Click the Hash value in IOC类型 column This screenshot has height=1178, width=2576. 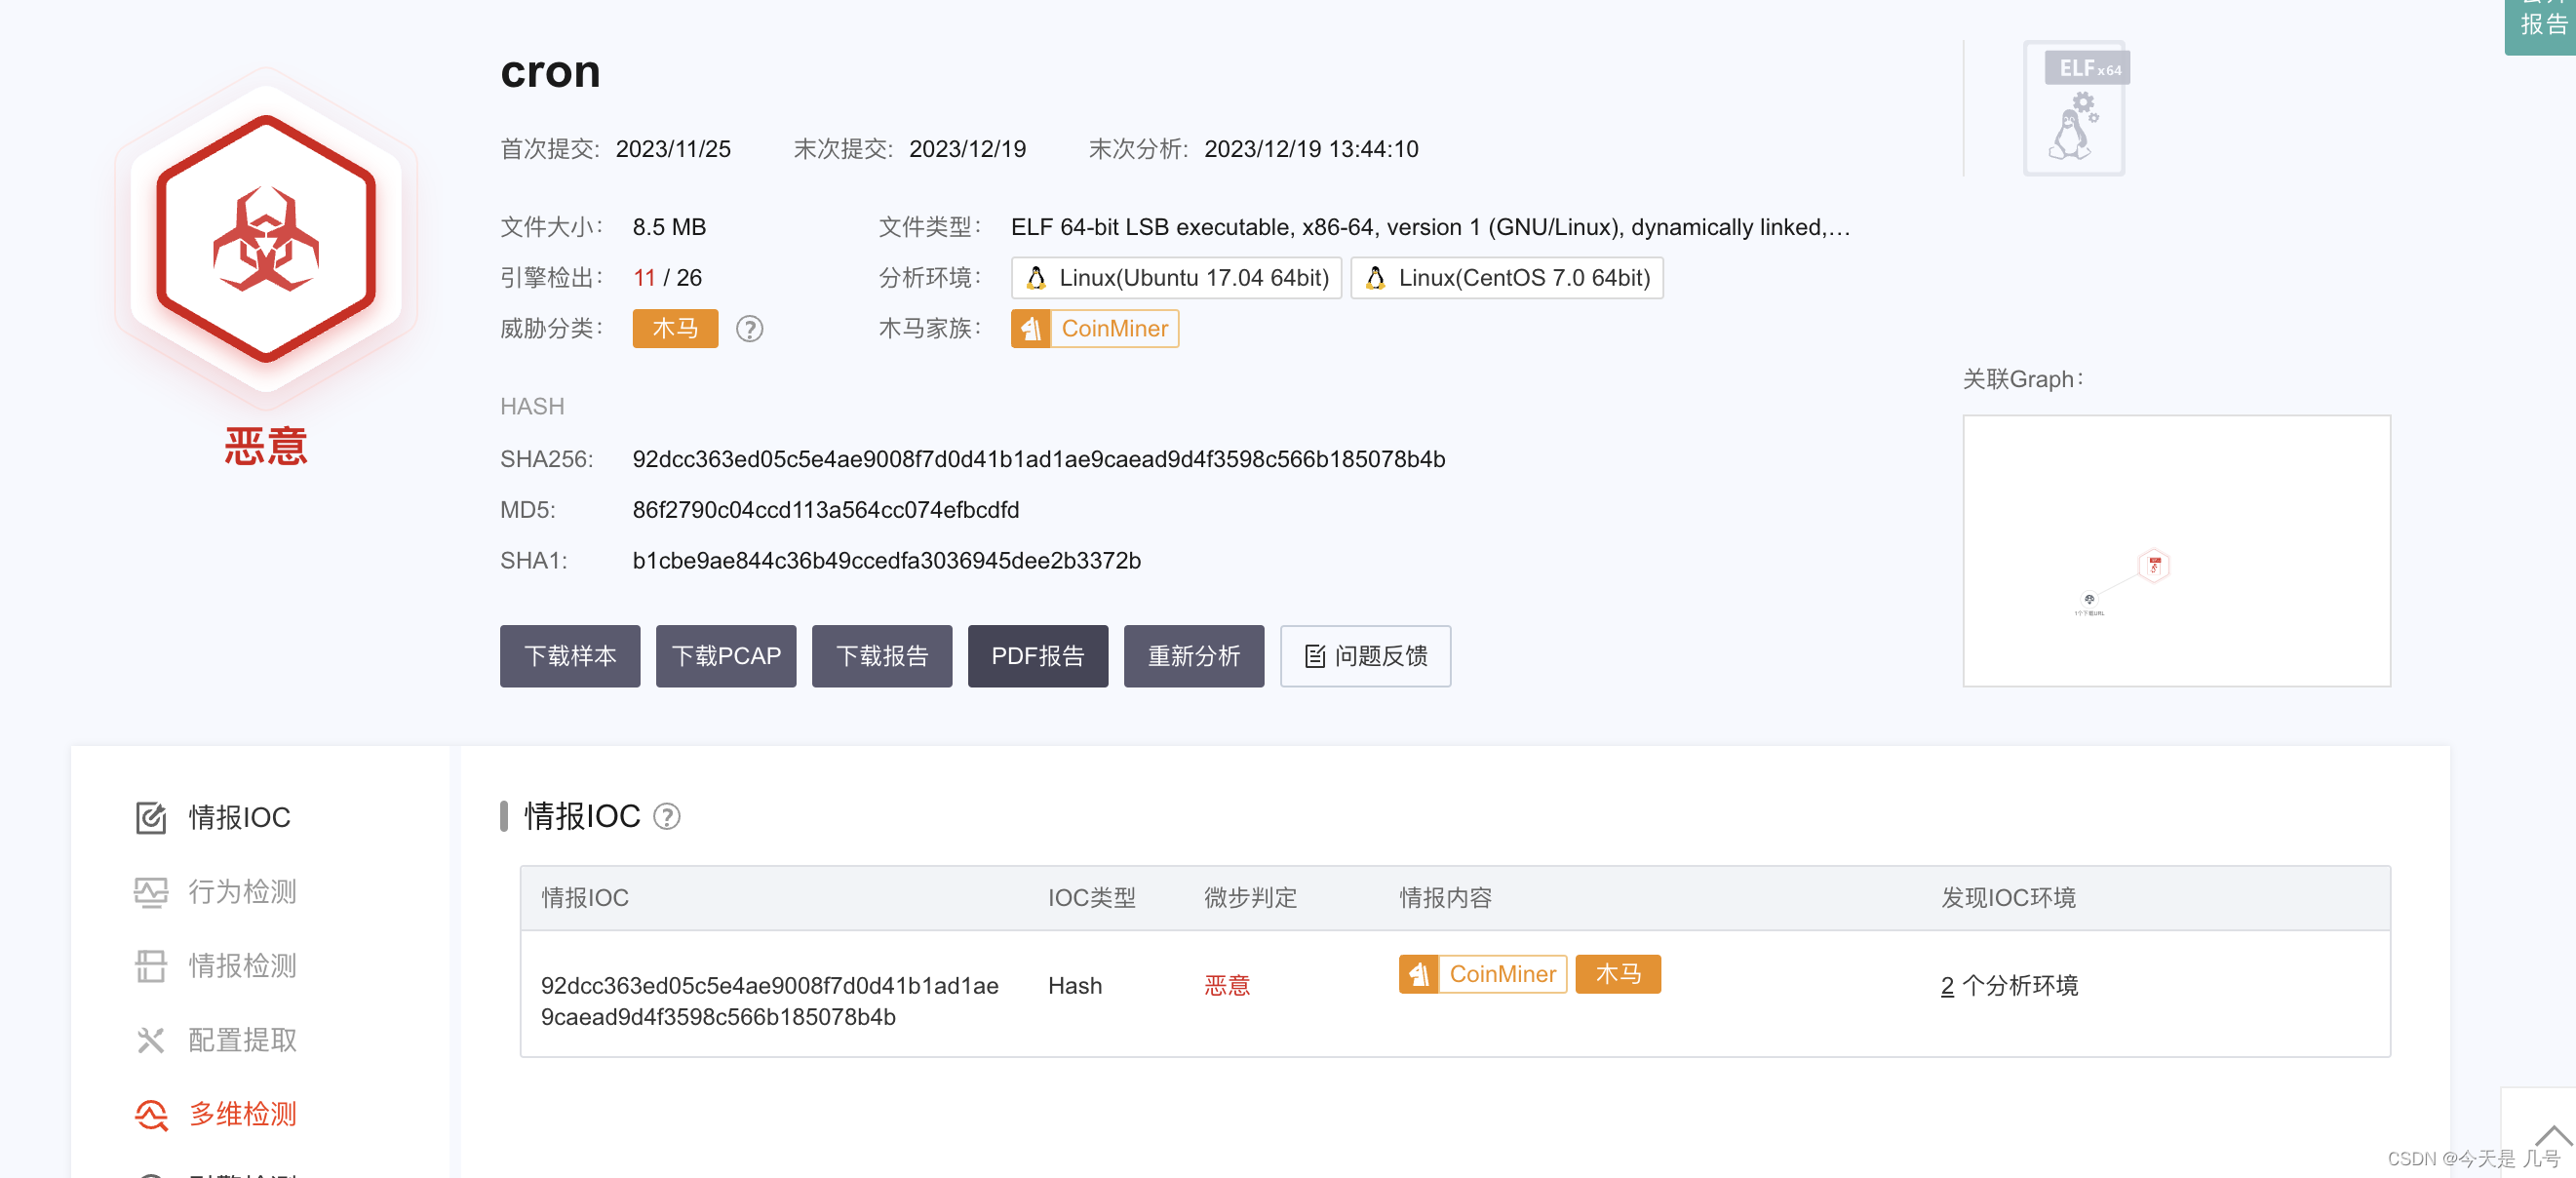click(1075, 986)
